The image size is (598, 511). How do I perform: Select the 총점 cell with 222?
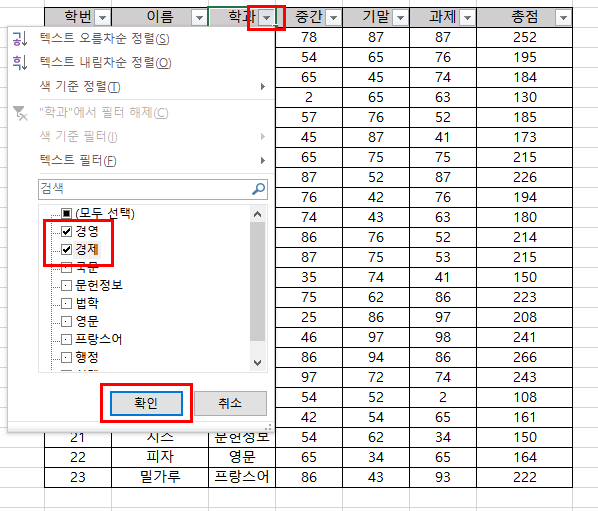pyautogui.click(x=524, y=477)
